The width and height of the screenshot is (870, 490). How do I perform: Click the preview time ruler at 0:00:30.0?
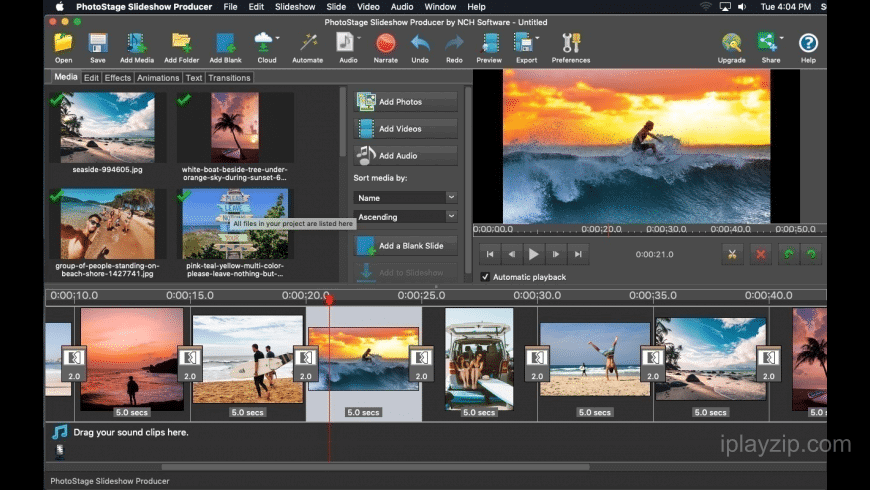[x=666, y=229]
